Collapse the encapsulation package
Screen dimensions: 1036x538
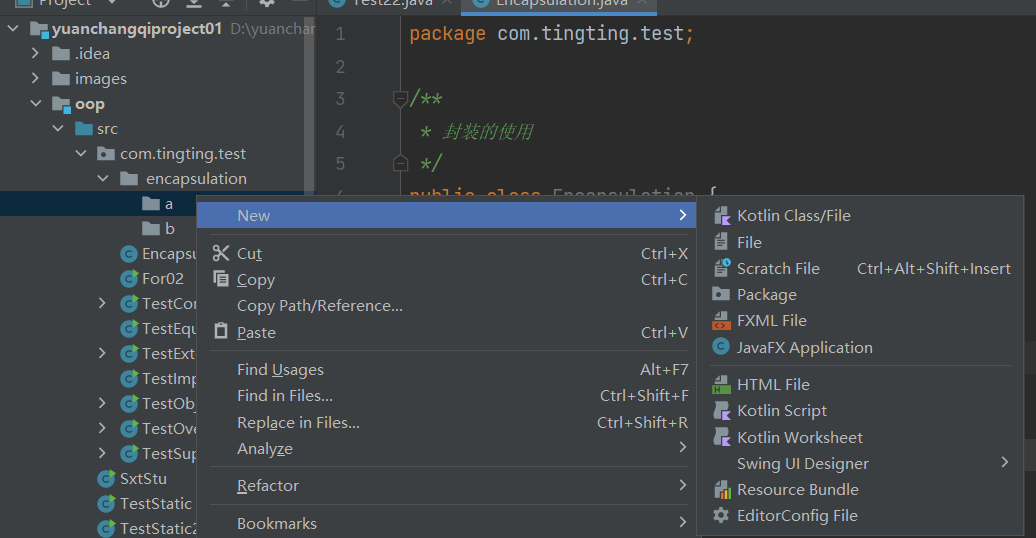(x=103, y=178)
